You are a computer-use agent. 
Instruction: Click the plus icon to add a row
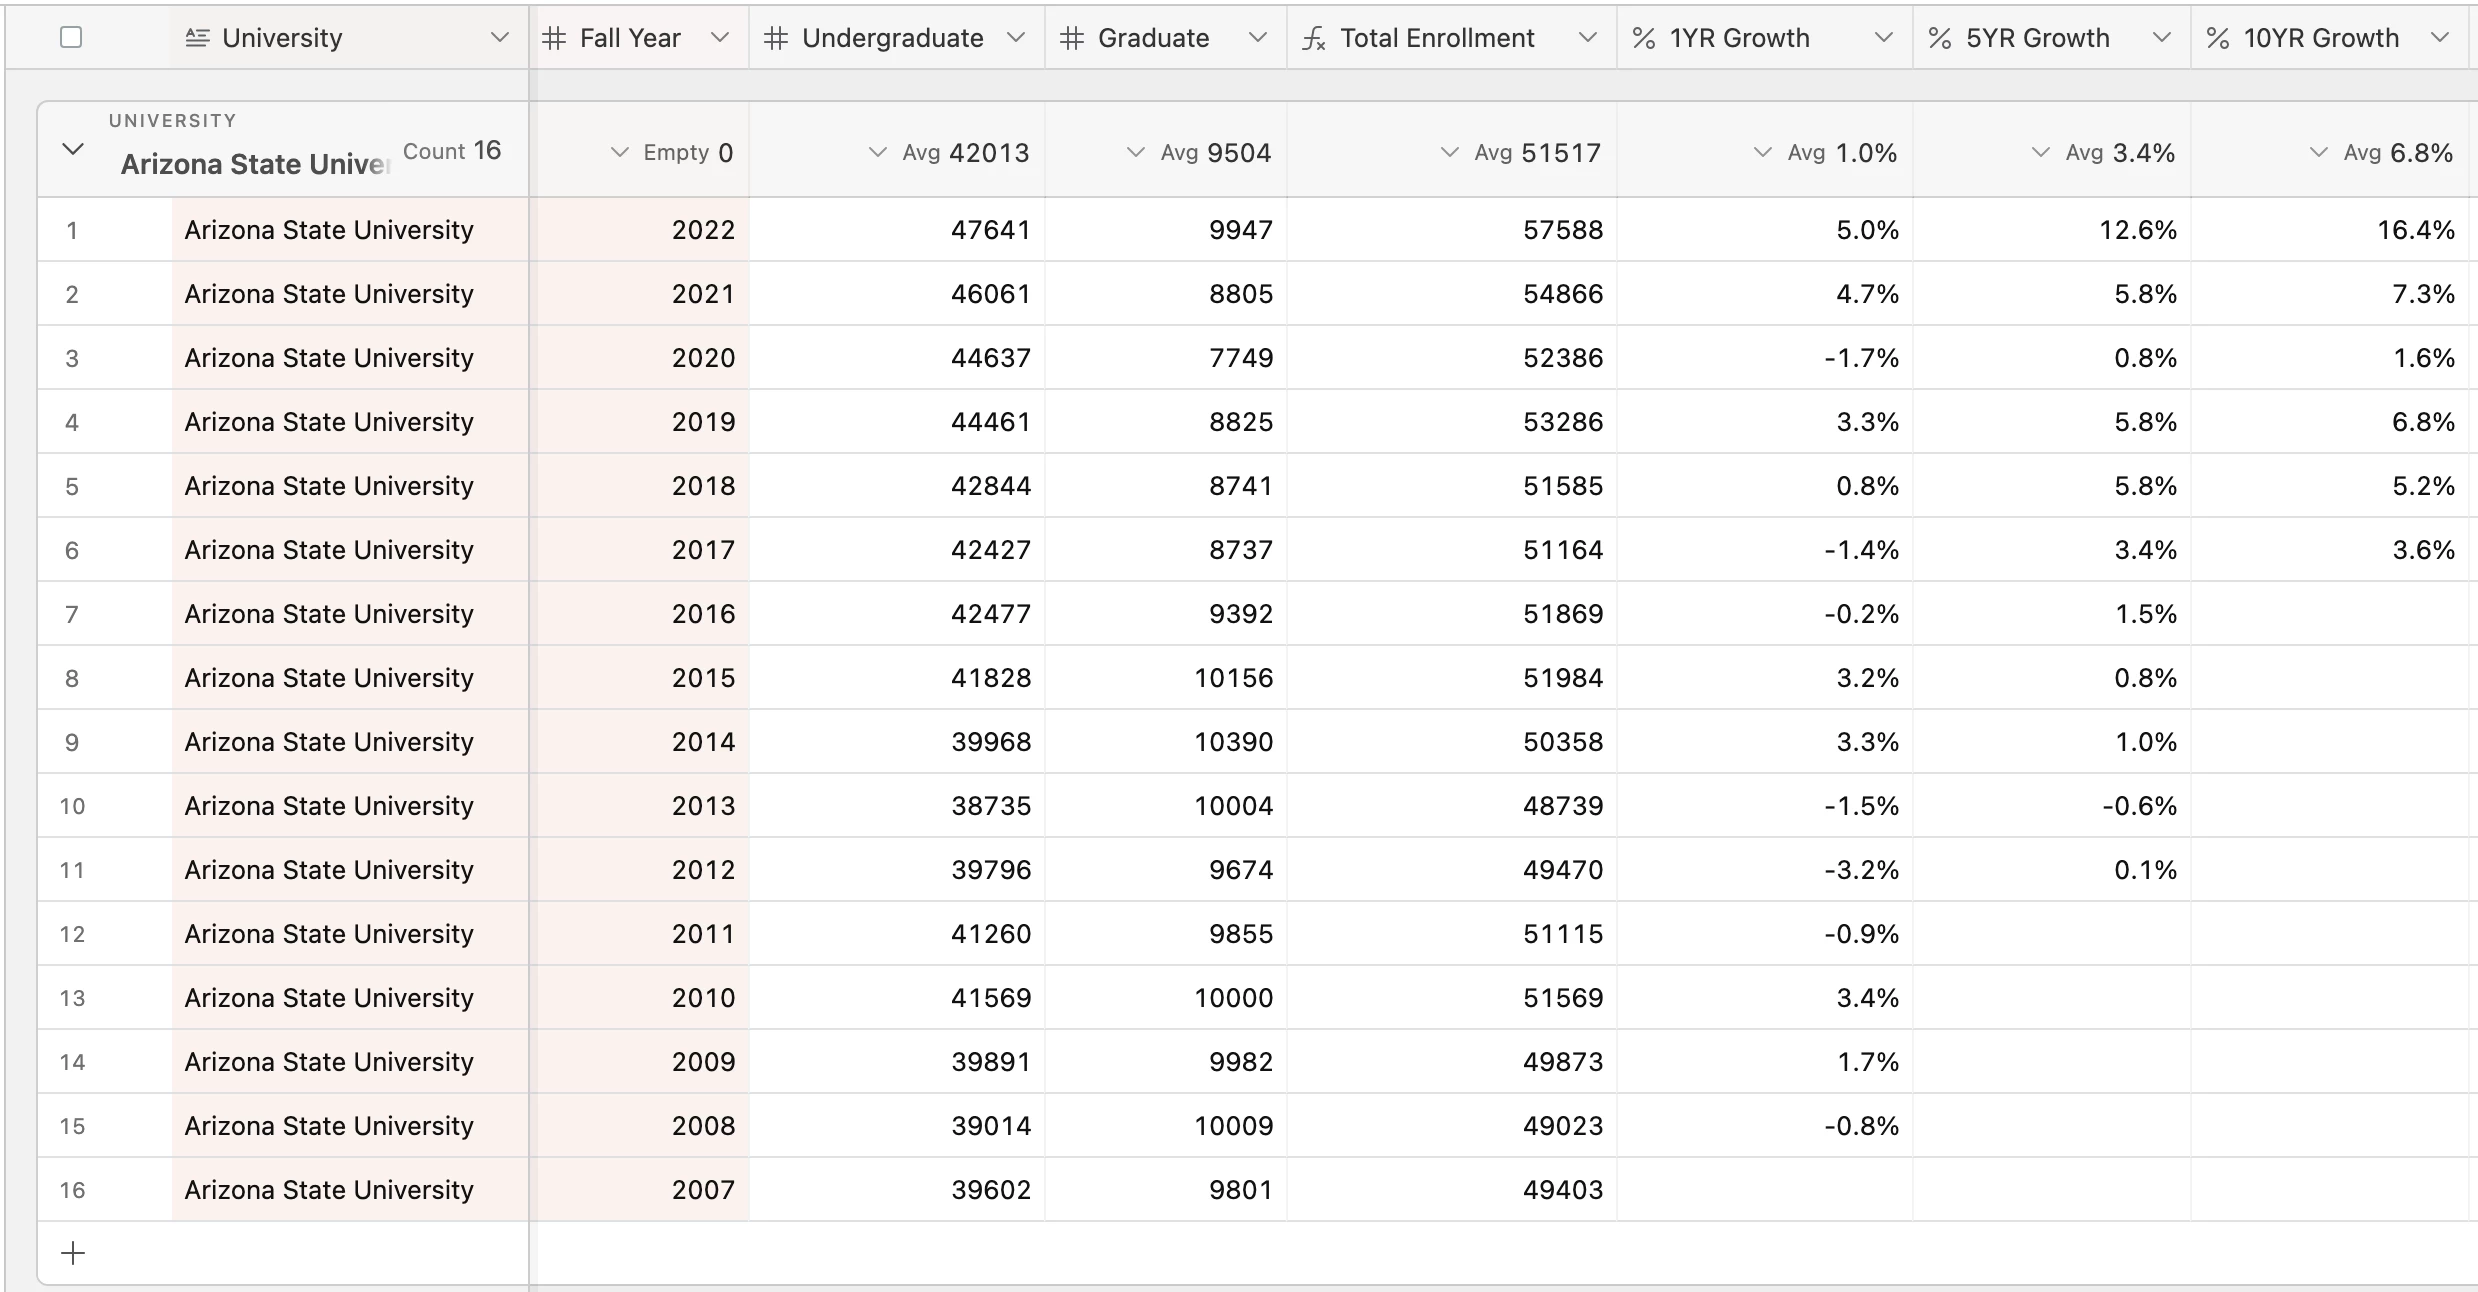tap(73, 1253)
